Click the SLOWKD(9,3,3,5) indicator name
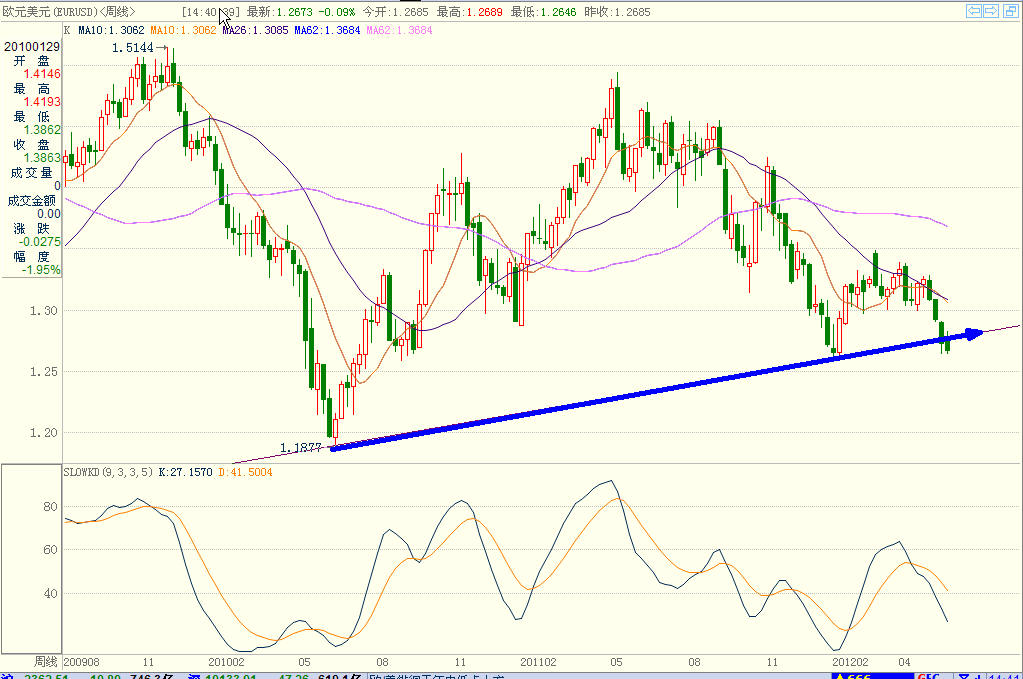The width and height of the screenshot is (1023, 679). (108, 472)
